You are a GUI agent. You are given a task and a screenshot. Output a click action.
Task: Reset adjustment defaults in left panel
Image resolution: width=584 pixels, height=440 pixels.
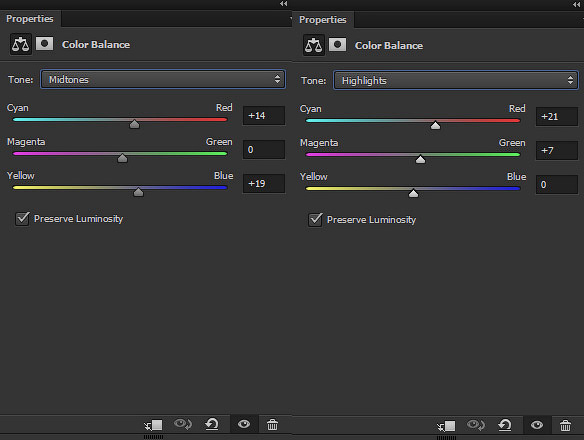pos(212,424)
